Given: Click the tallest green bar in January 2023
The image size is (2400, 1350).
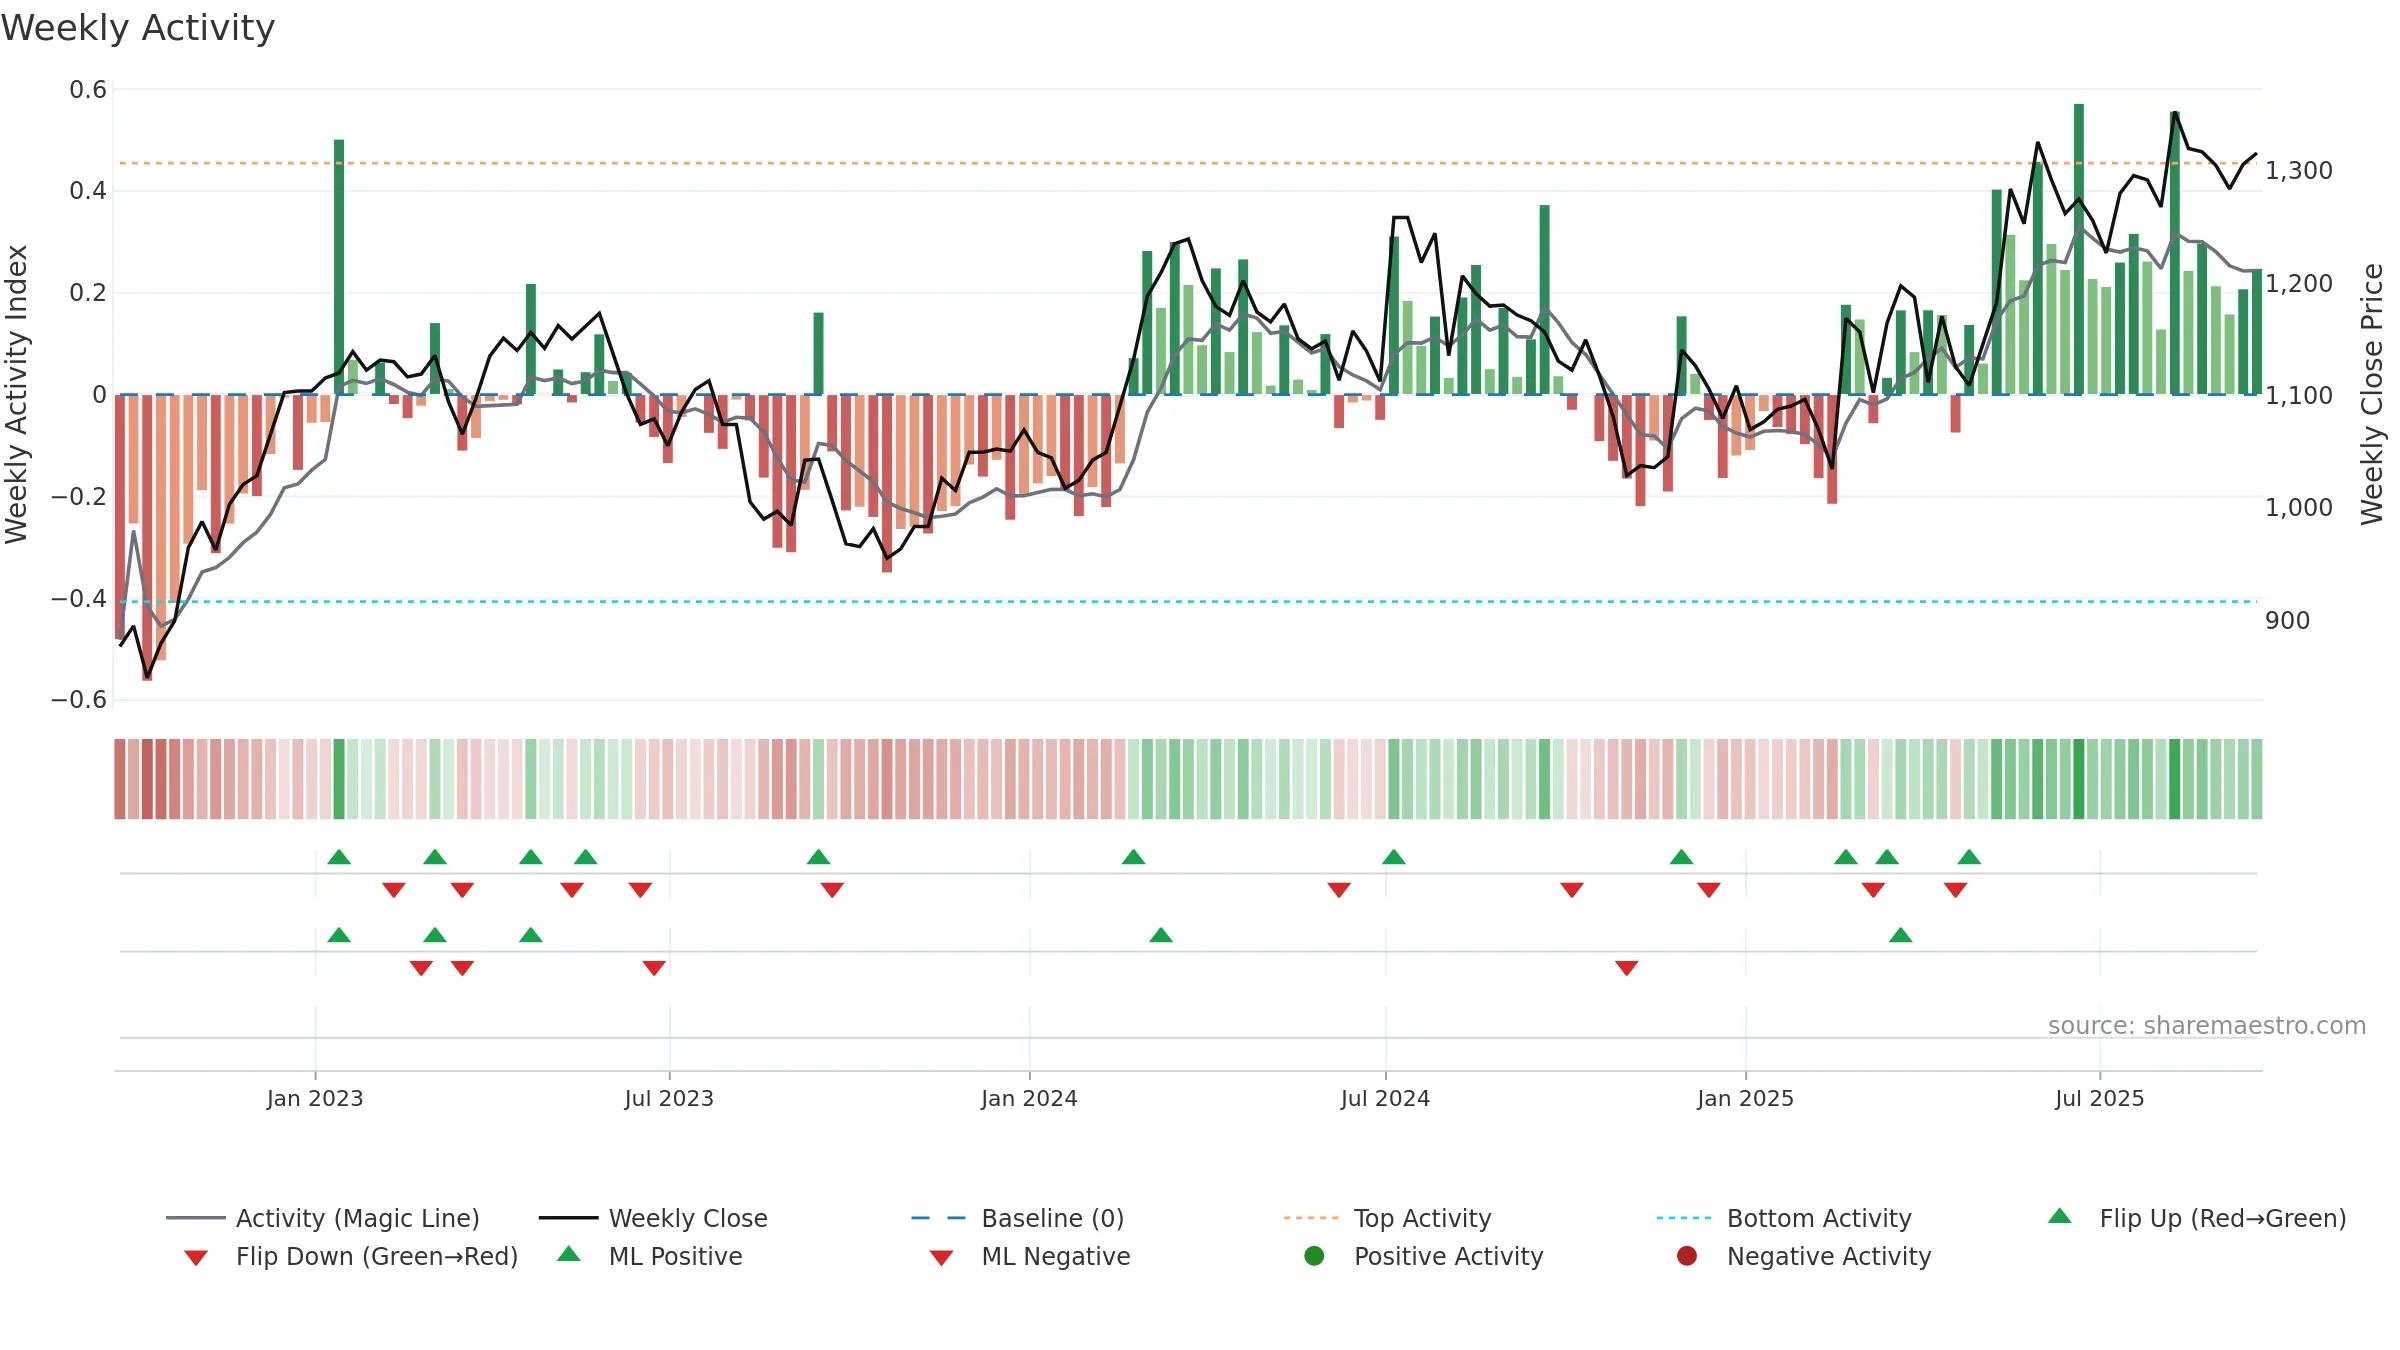Looking at the screenshot, I should 339,267.
